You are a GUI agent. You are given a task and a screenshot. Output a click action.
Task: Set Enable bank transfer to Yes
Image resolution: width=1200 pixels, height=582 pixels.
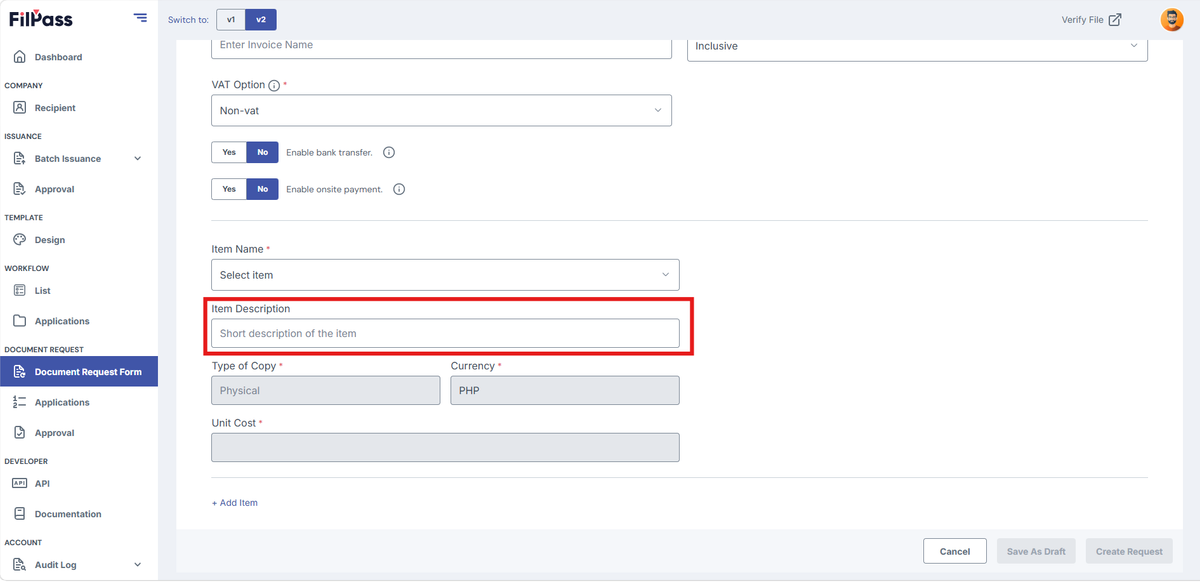[x=229, y=153]
